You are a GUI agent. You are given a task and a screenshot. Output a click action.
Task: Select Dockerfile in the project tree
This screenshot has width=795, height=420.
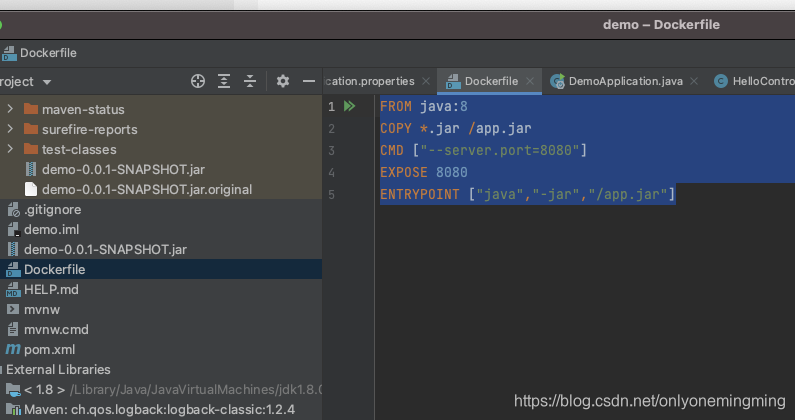coord(161,269)
